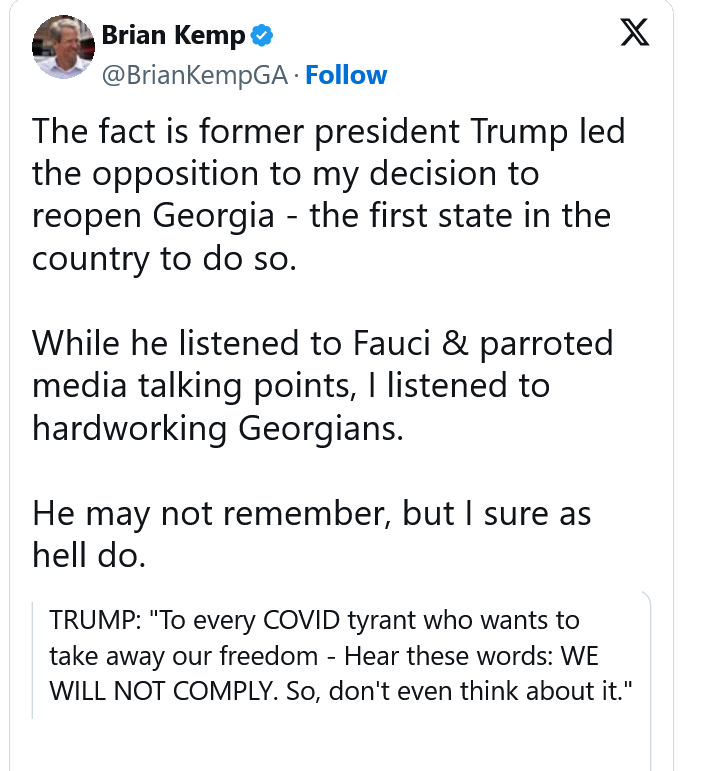
Task: Click the paragraph mentioning Fauci
Action: (x=322, y=385)
